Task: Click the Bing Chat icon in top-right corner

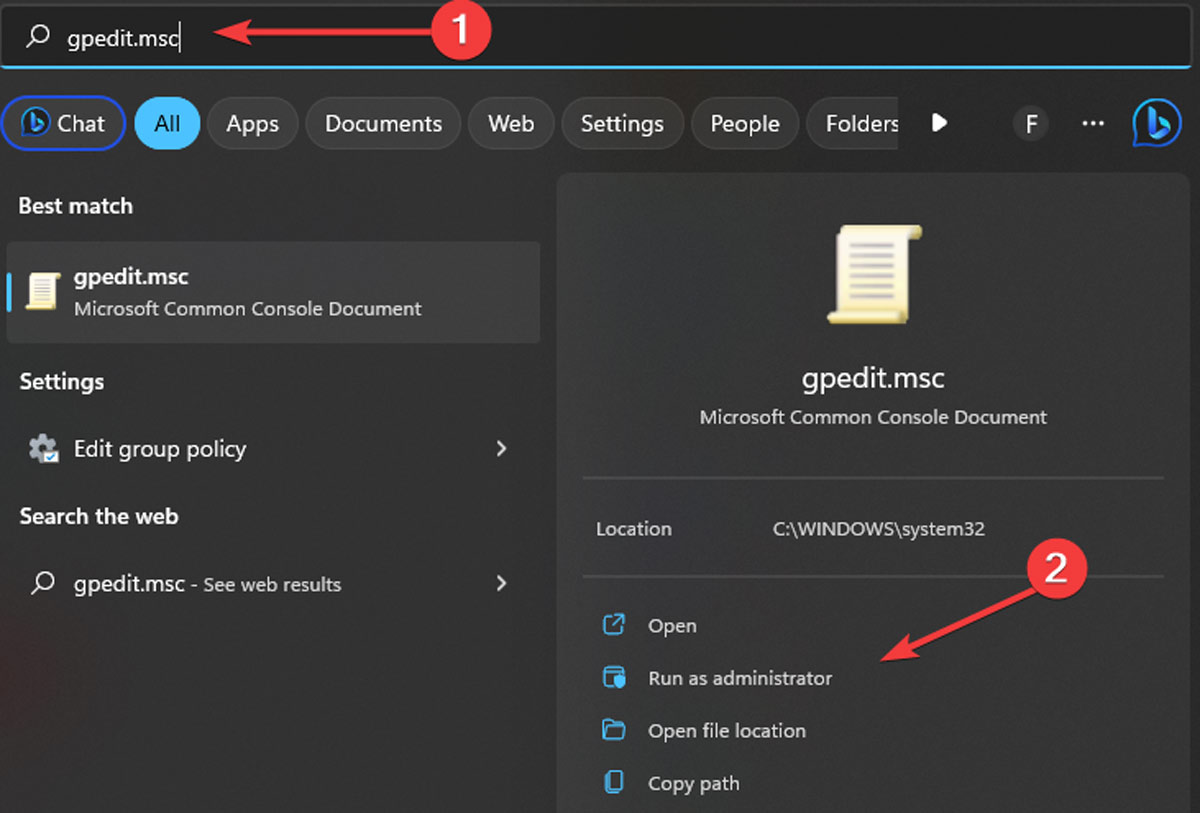Action: [x=1157, y=123]
